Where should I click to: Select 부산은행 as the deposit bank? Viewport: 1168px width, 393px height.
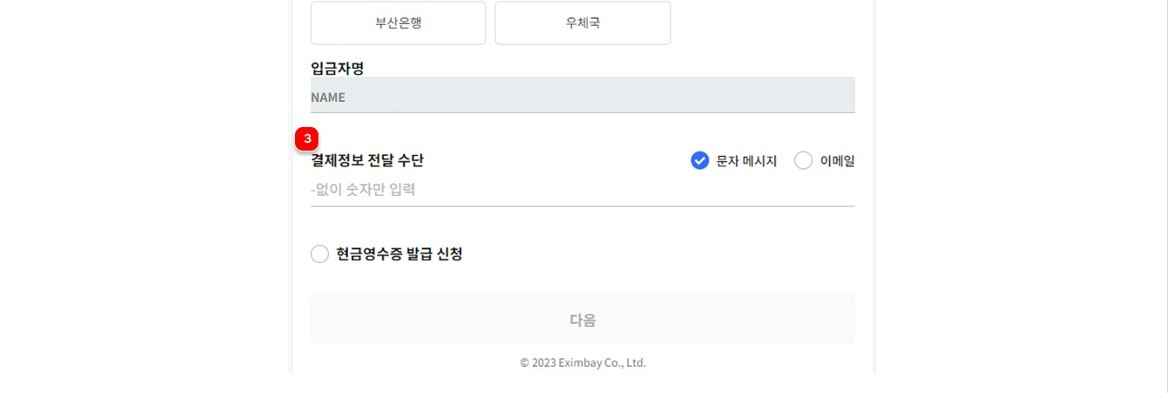coord(398,23)
